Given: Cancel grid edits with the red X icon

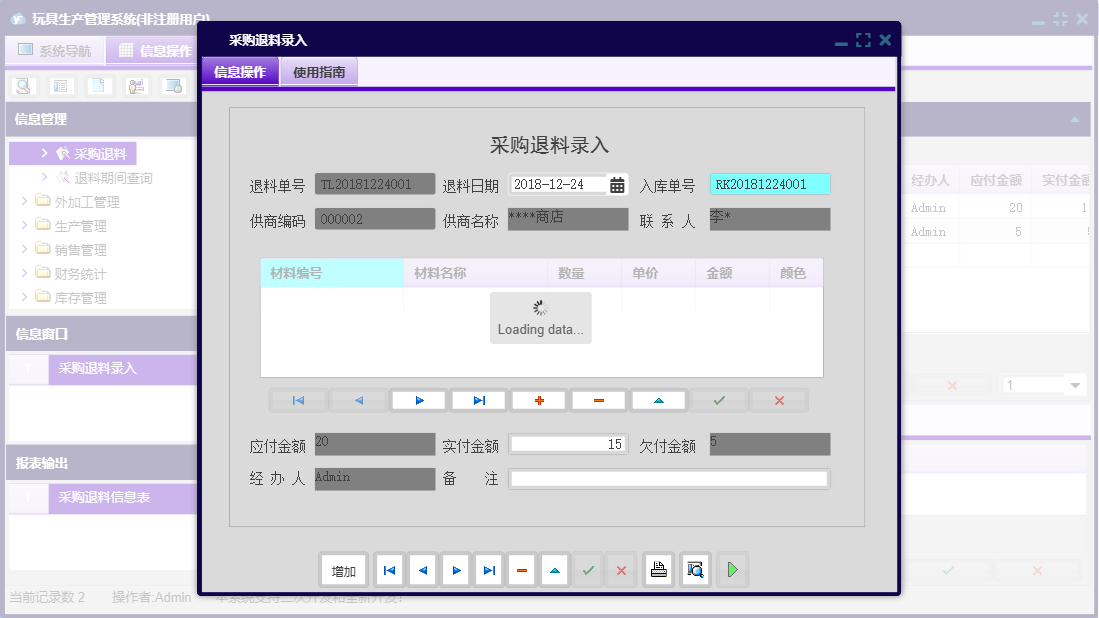Looking at the screenshot, I should tap(779, 400).
